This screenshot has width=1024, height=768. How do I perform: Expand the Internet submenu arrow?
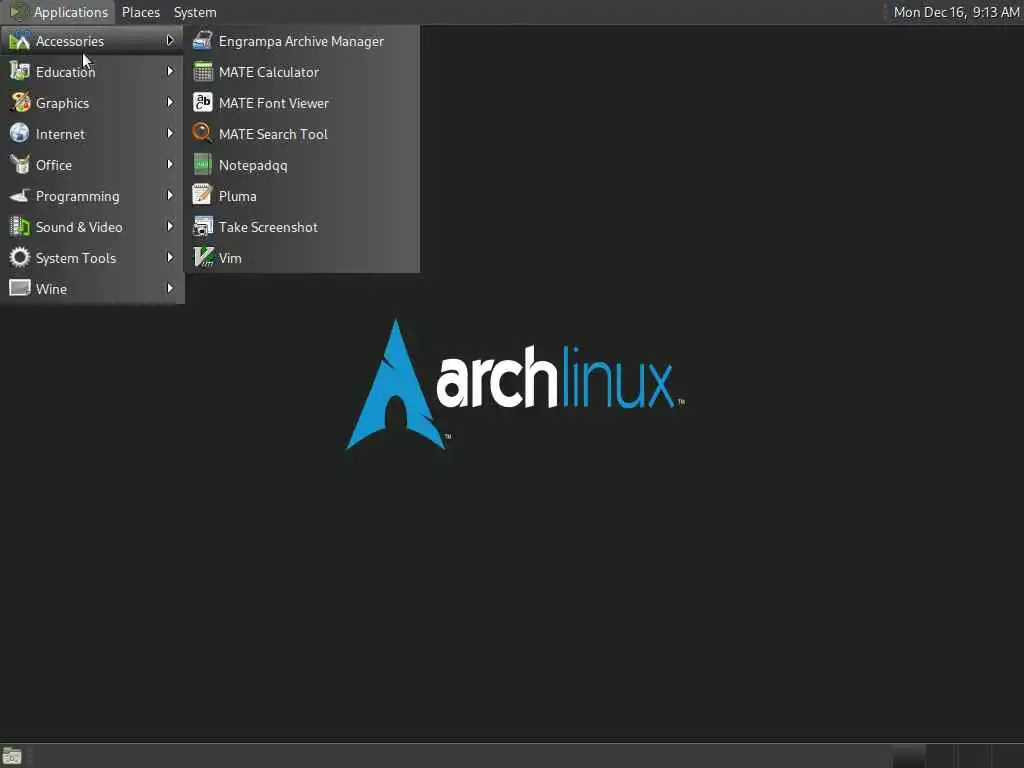pyautogui.click(x=170, y=133)
